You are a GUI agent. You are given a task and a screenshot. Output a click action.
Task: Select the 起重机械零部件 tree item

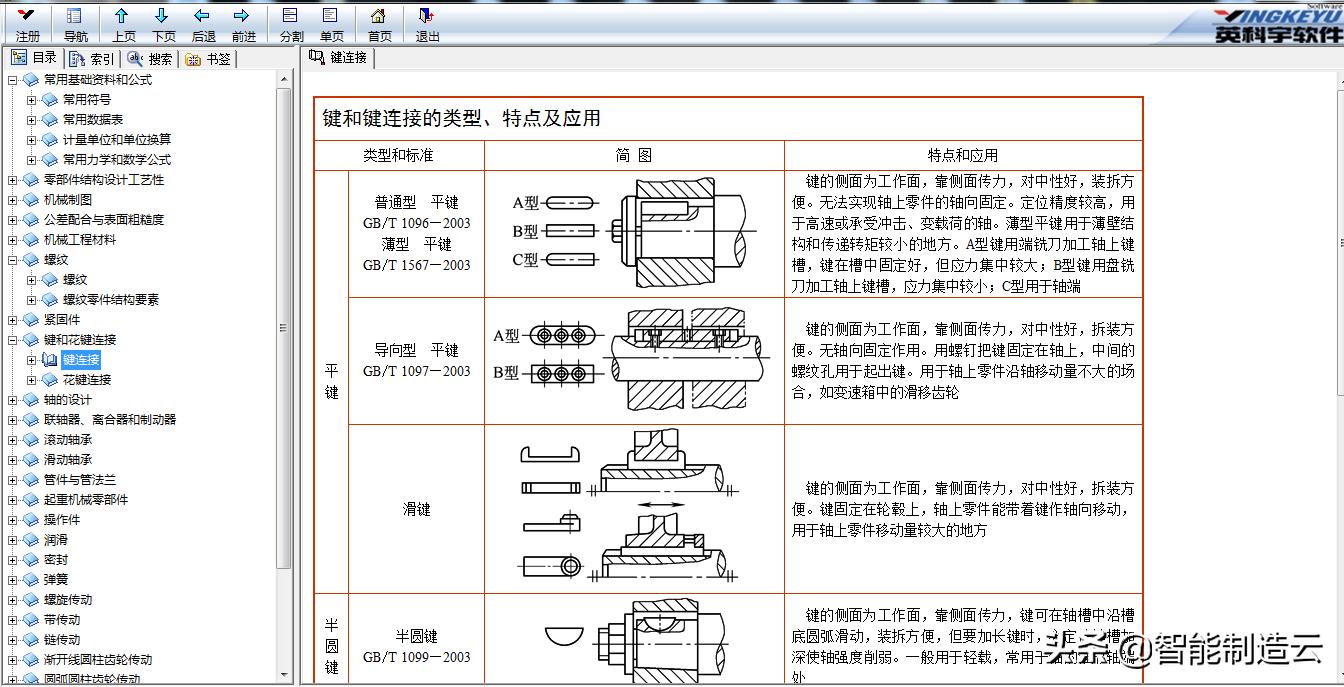(85, 500)
